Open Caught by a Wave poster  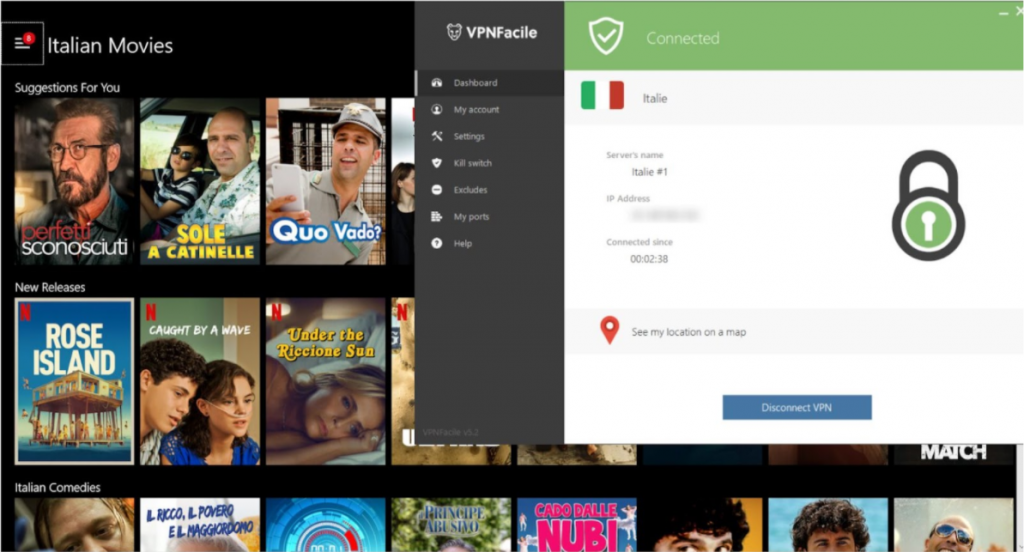tap(200, 382)
